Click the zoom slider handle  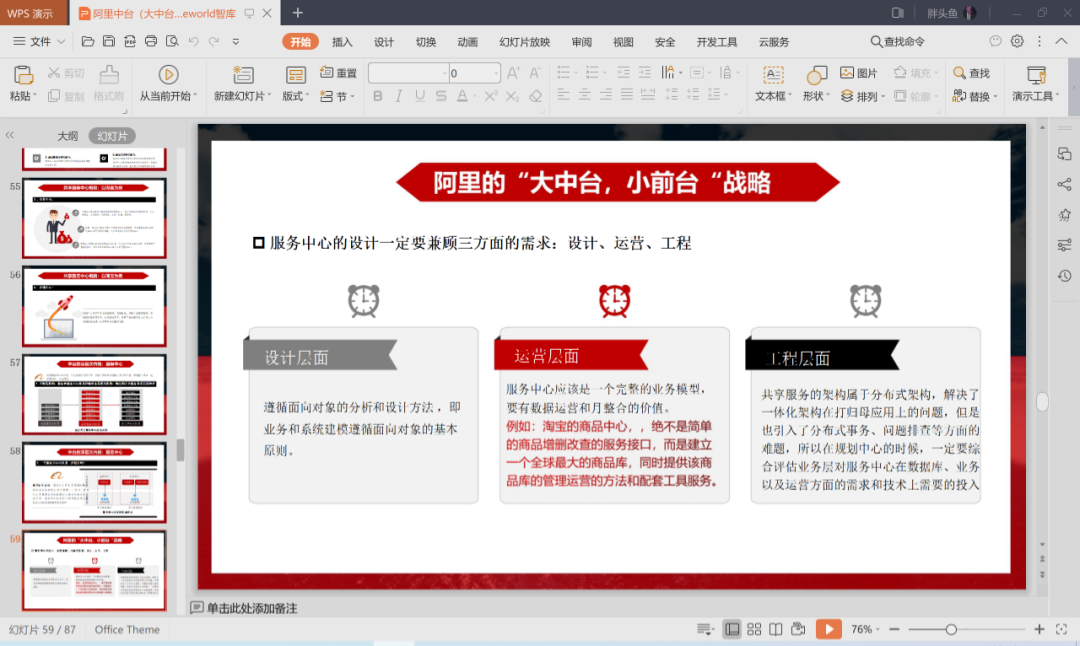pyautogui.click(x=951, y=629)
